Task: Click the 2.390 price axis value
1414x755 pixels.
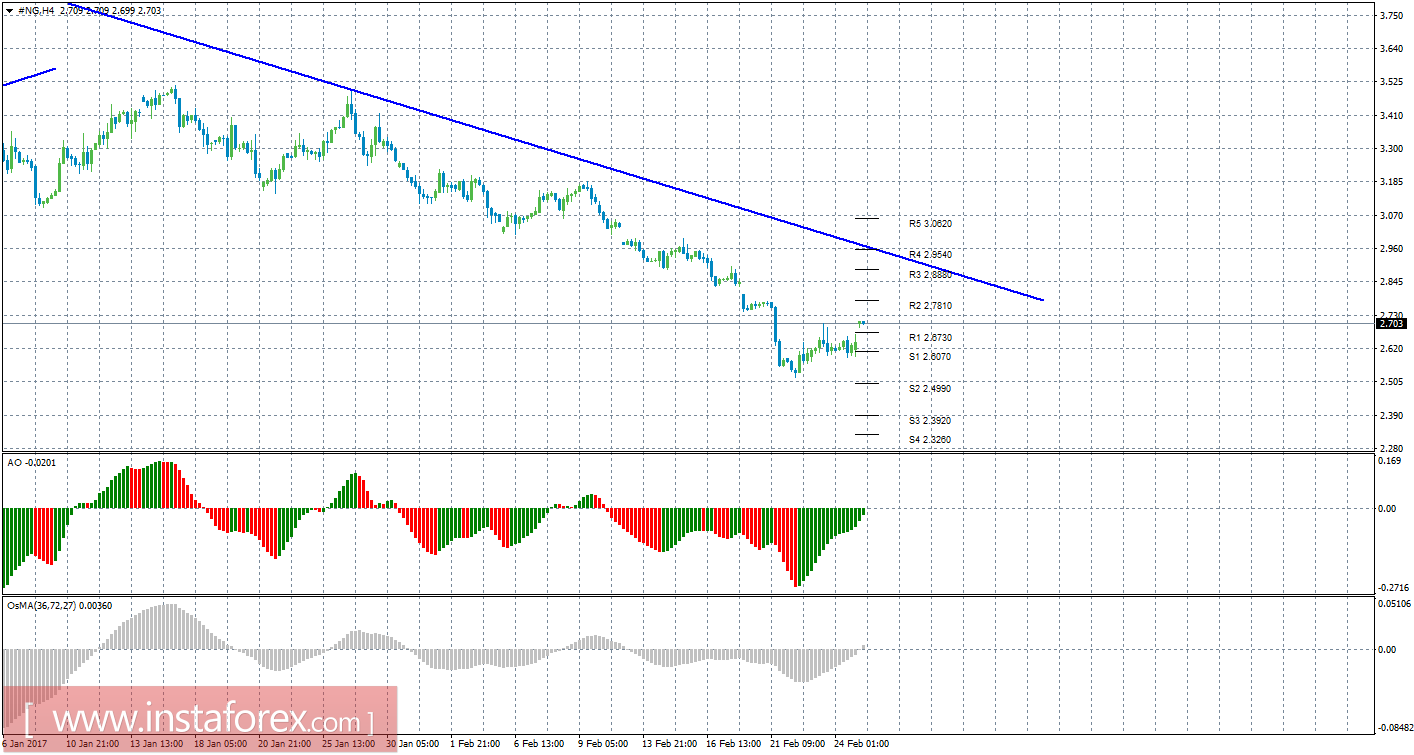Action: click(x=1391, y=415)
